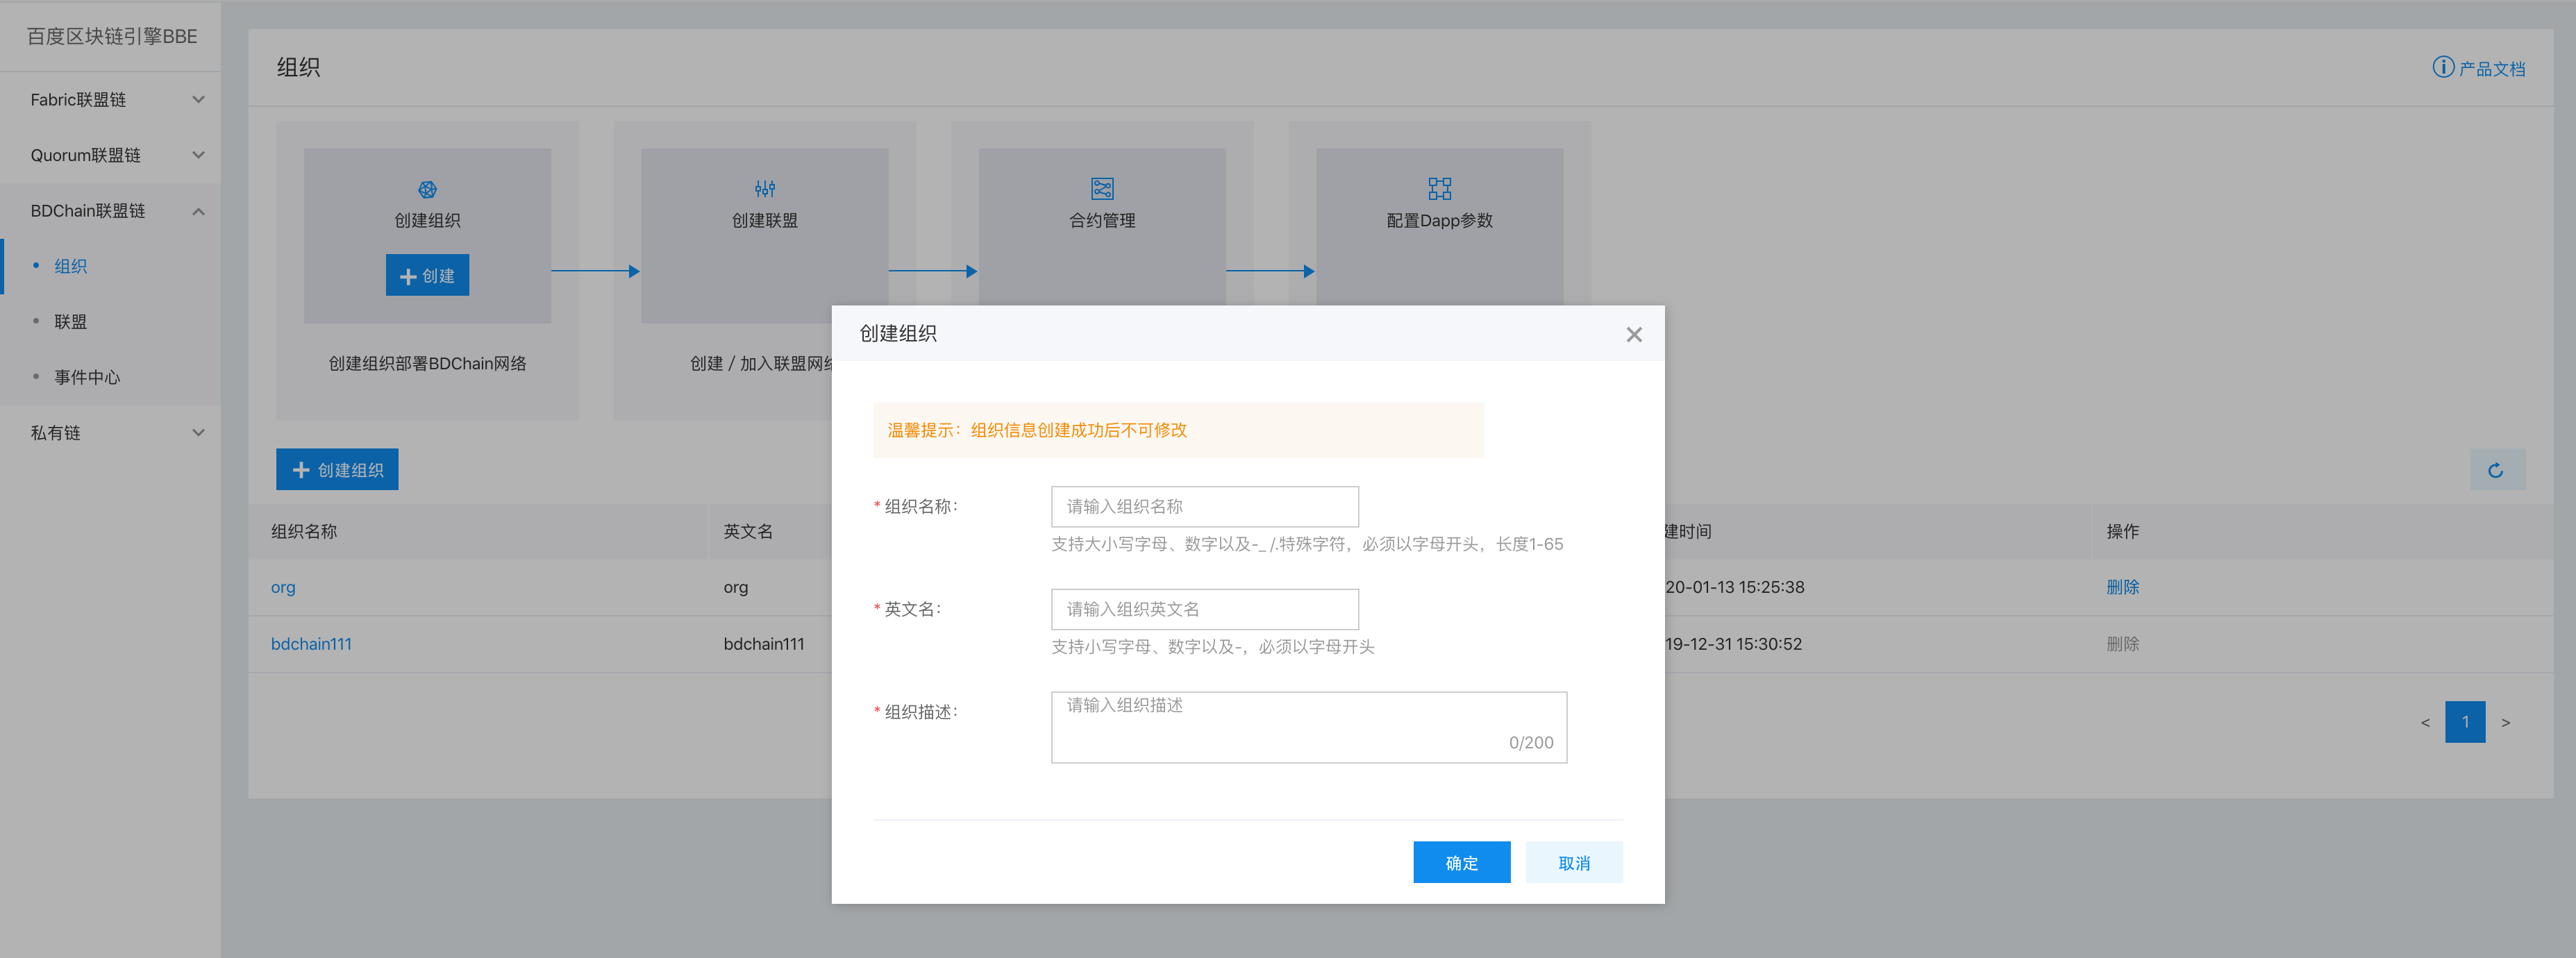This screenshot has width=2576, height=958.
Task: Focus the 组织名称 input field
Action: click(1204, 506)
